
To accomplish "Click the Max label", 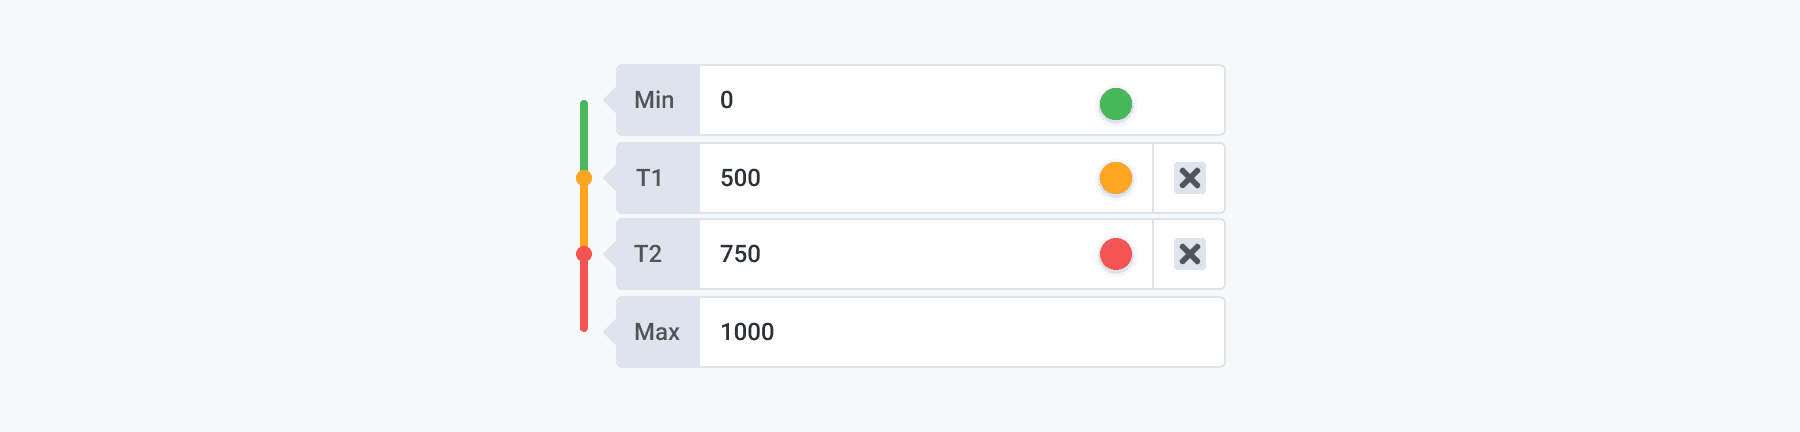I will pos(657,332).
